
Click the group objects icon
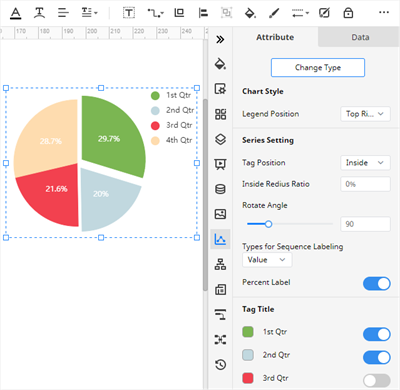227,13
